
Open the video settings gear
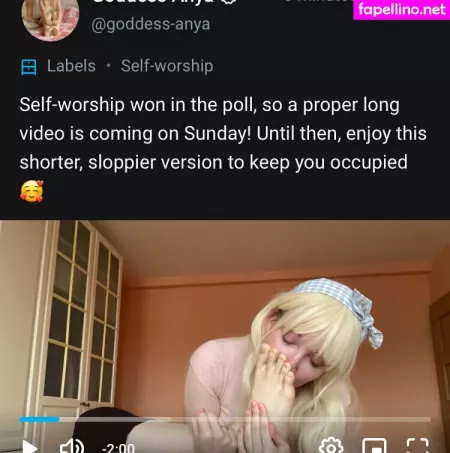331,446
